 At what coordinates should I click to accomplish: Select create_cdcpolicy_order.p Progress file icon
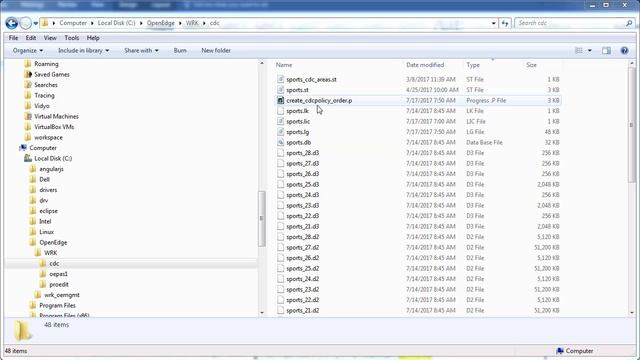click(280, 100)
